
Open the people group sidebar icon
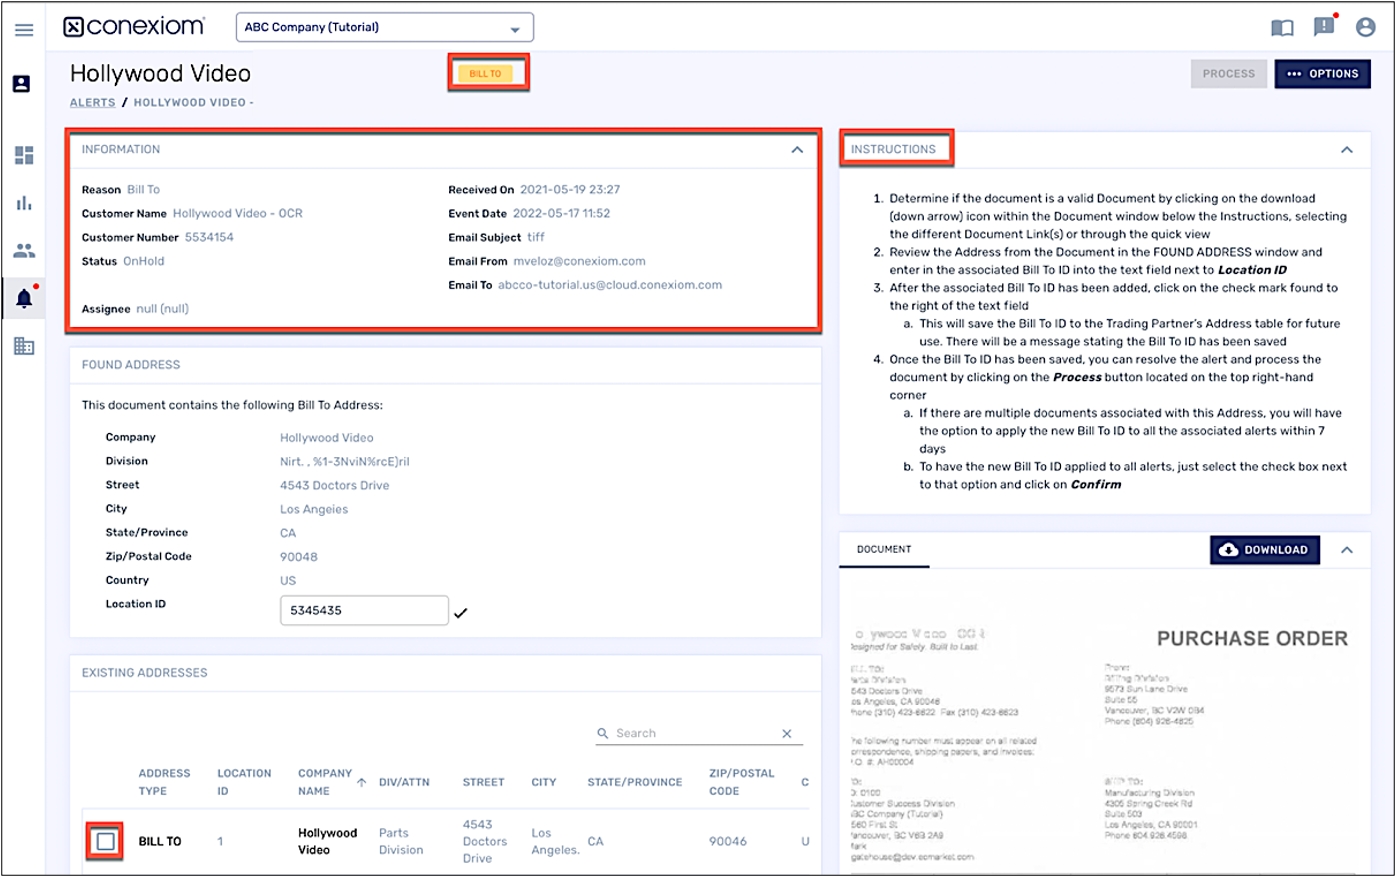click(24, 251)
